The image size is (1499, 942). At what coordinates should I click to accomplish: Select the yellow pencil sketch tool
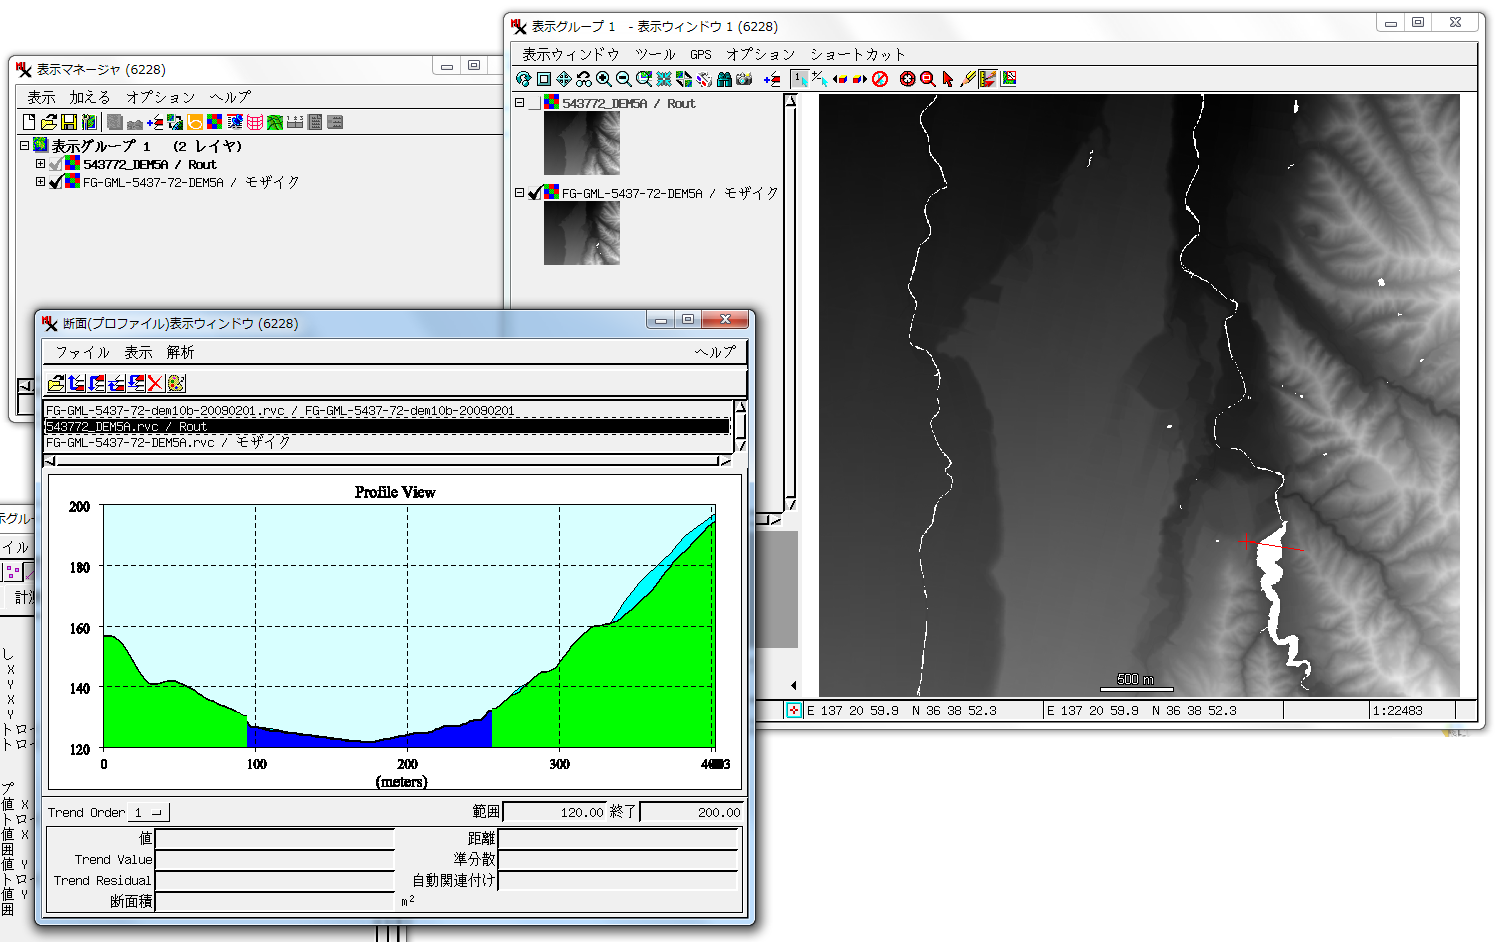[968, 79]
